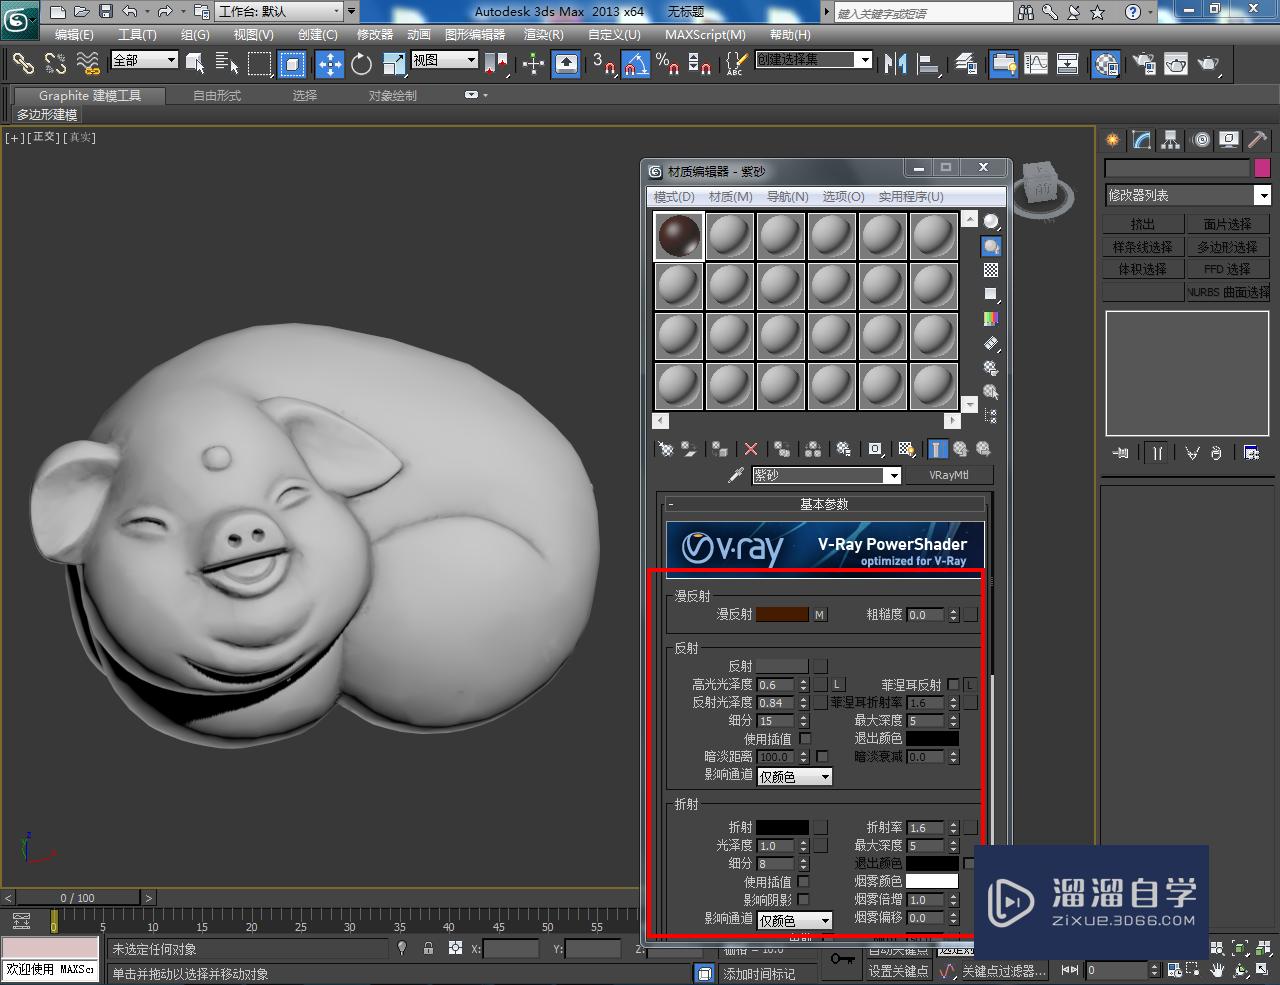Click Sample Type sphere icon
This screenshot has height=985, width=1280.
click(990, 222)
